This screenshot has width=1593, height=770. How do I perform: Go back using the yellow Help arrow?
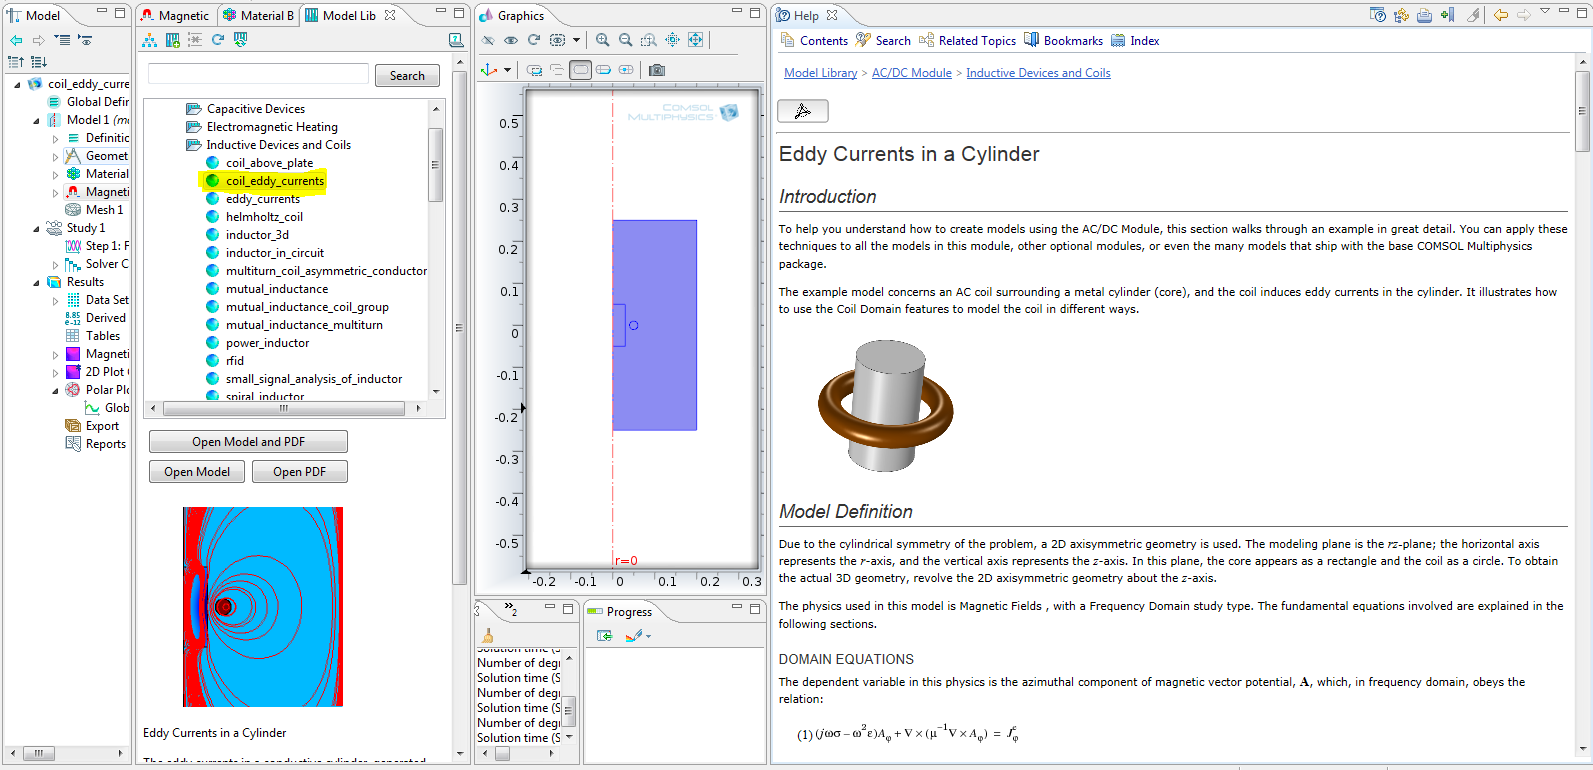1500,15
